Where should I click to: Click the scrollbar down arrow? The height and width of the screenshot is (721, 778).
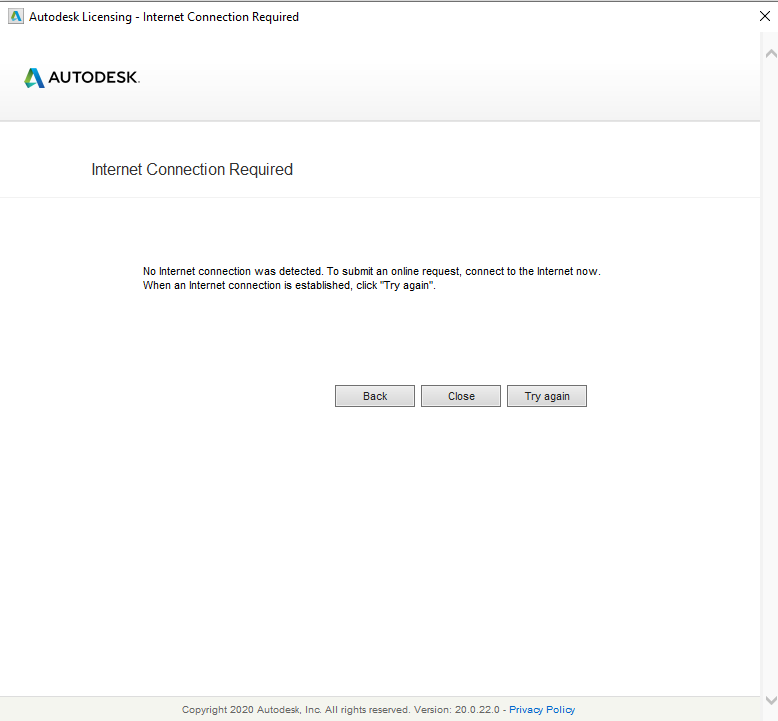pyautogui.click(x=771, y=700)
